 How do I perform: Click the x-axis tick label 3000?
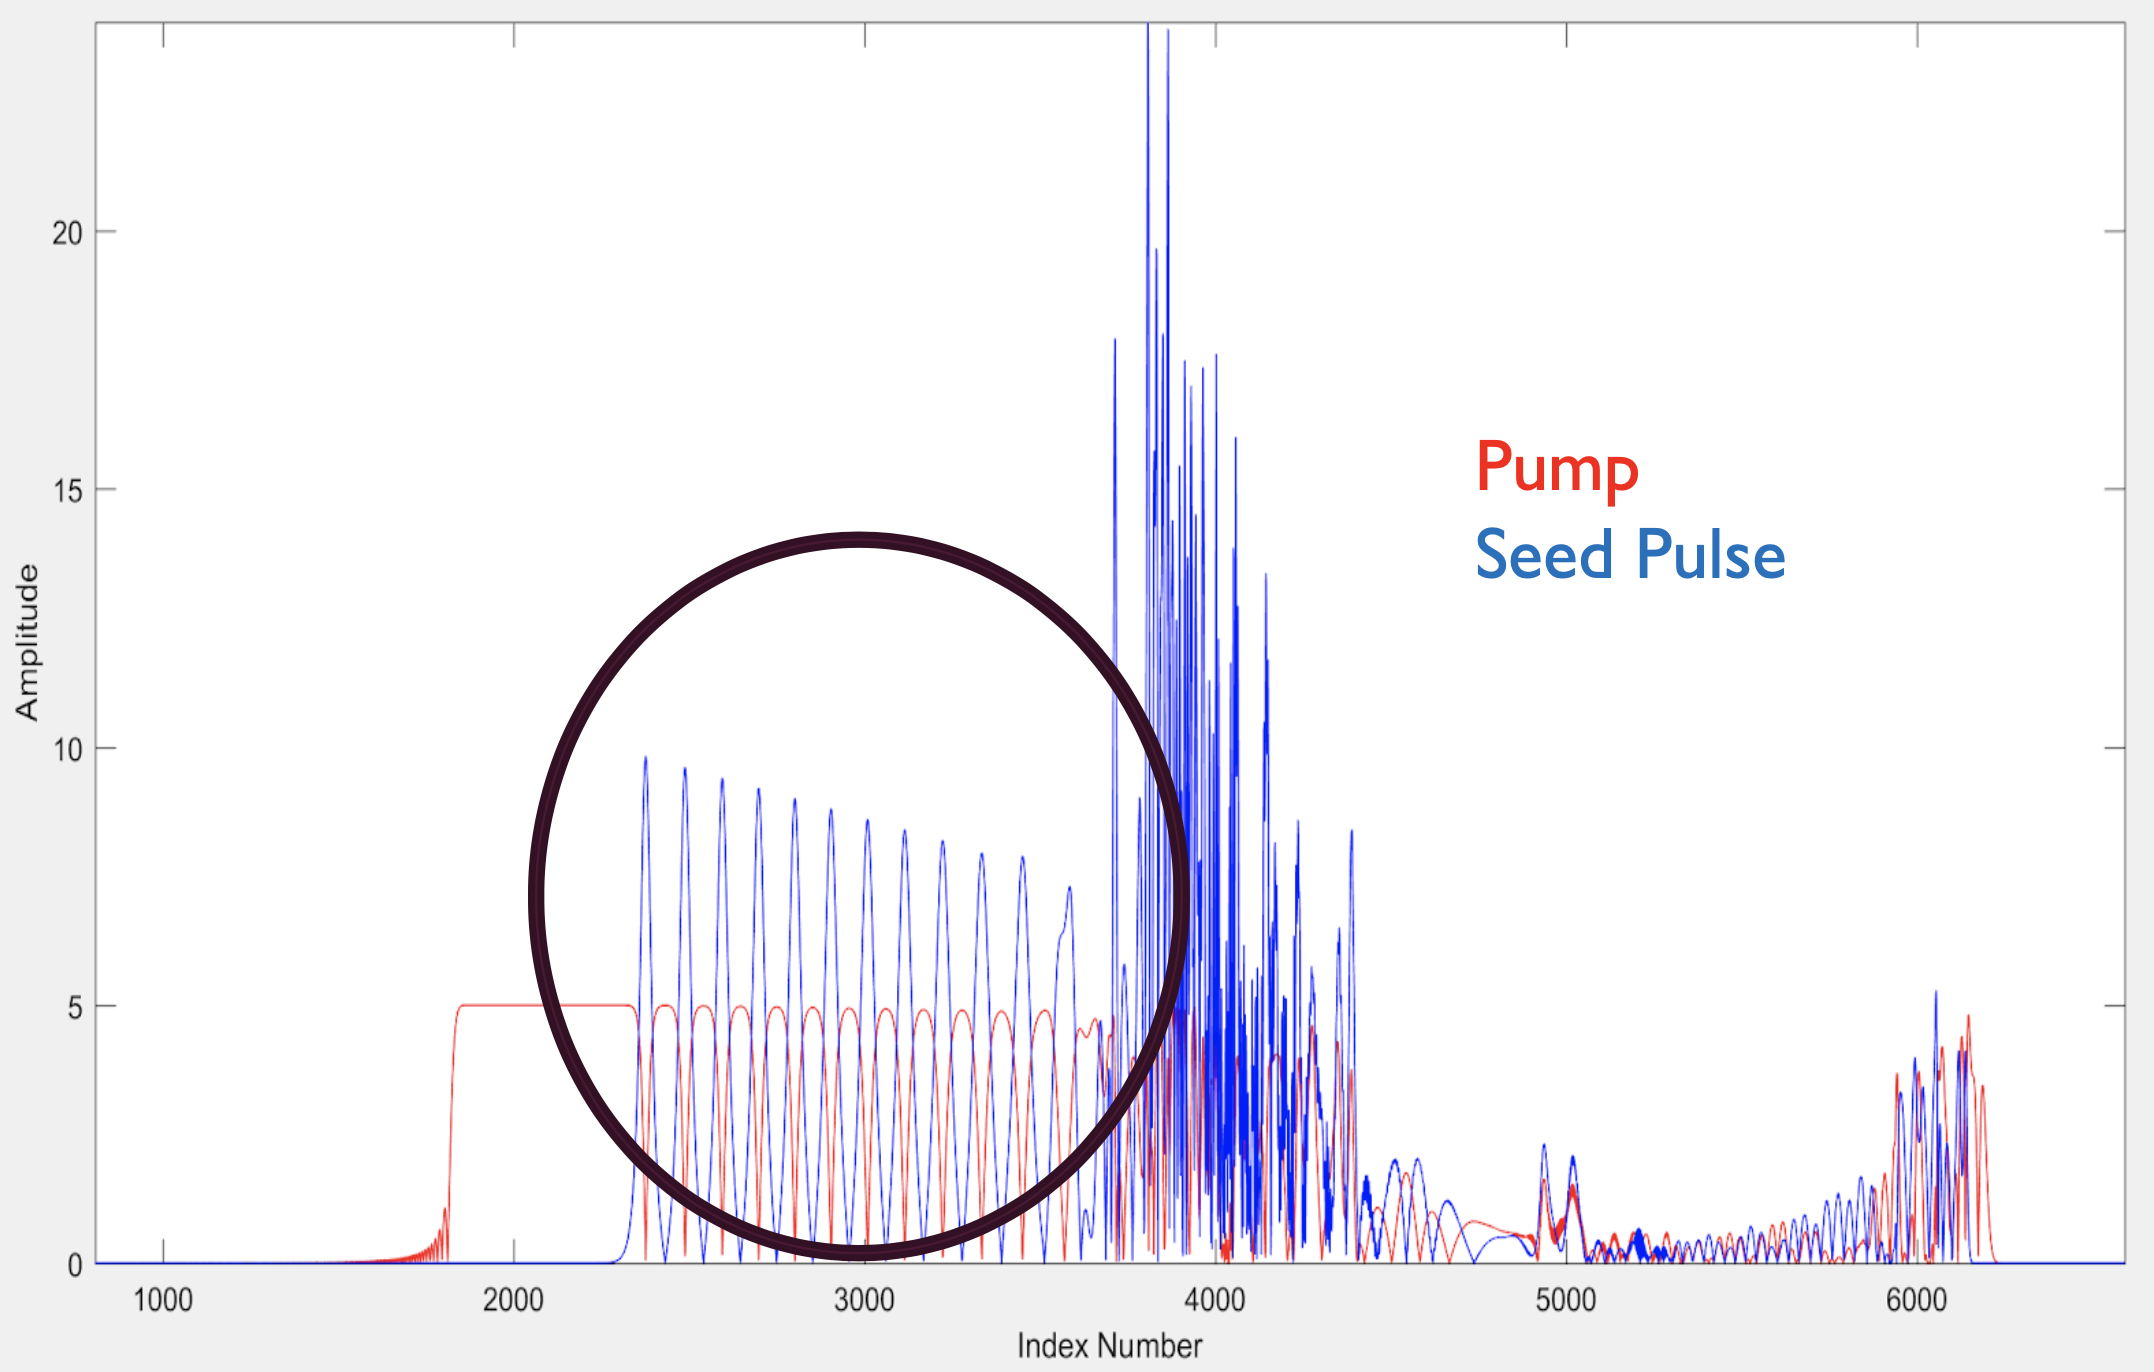coord(865,1300)
